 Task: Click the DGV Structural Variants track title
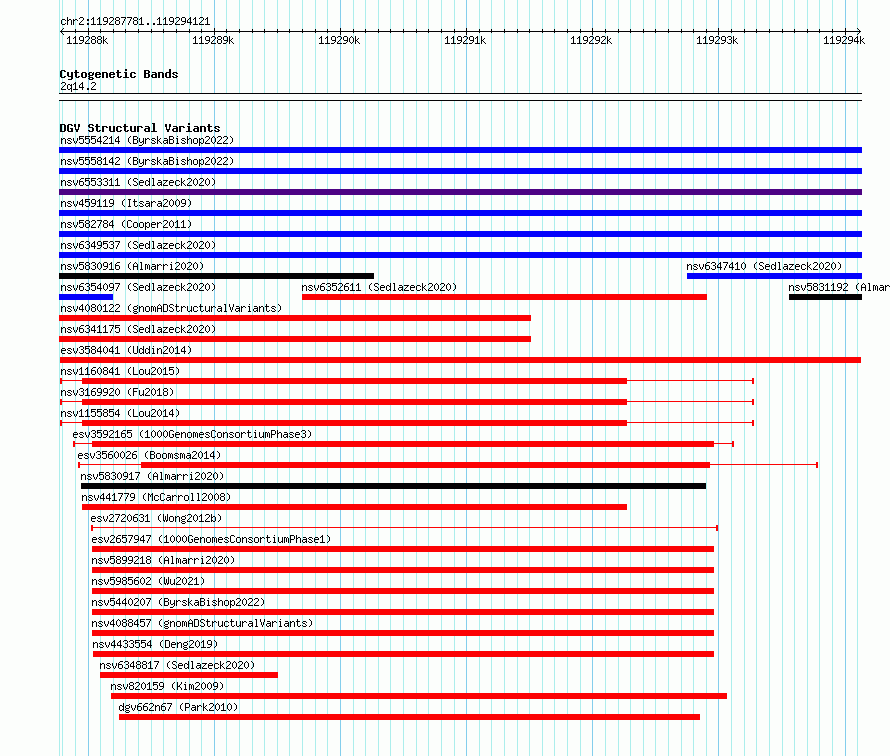pyautogui.click(x=140, y=128)
